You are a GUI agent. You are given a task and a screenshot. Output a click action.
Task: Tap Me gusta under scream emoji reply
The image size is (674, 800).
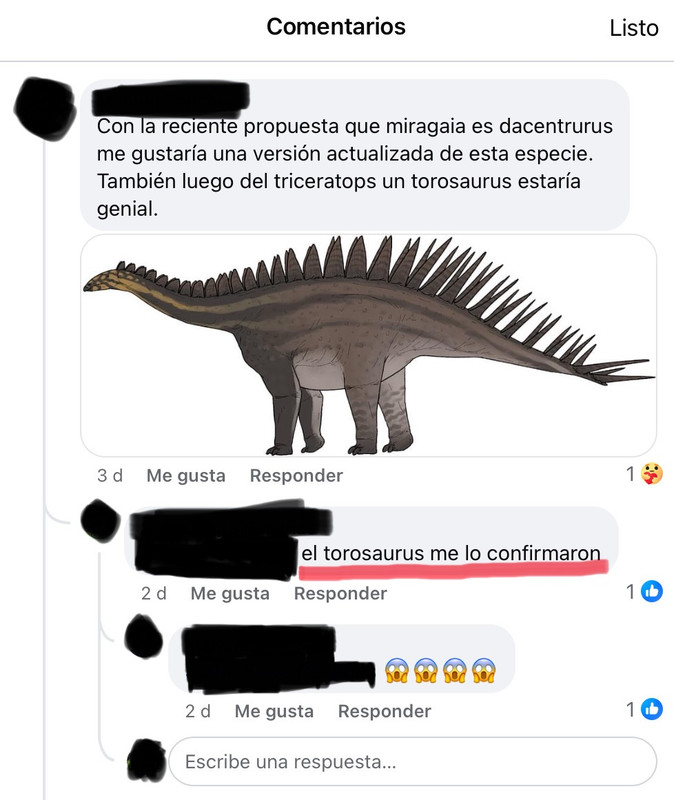click(x=274, y=711)
